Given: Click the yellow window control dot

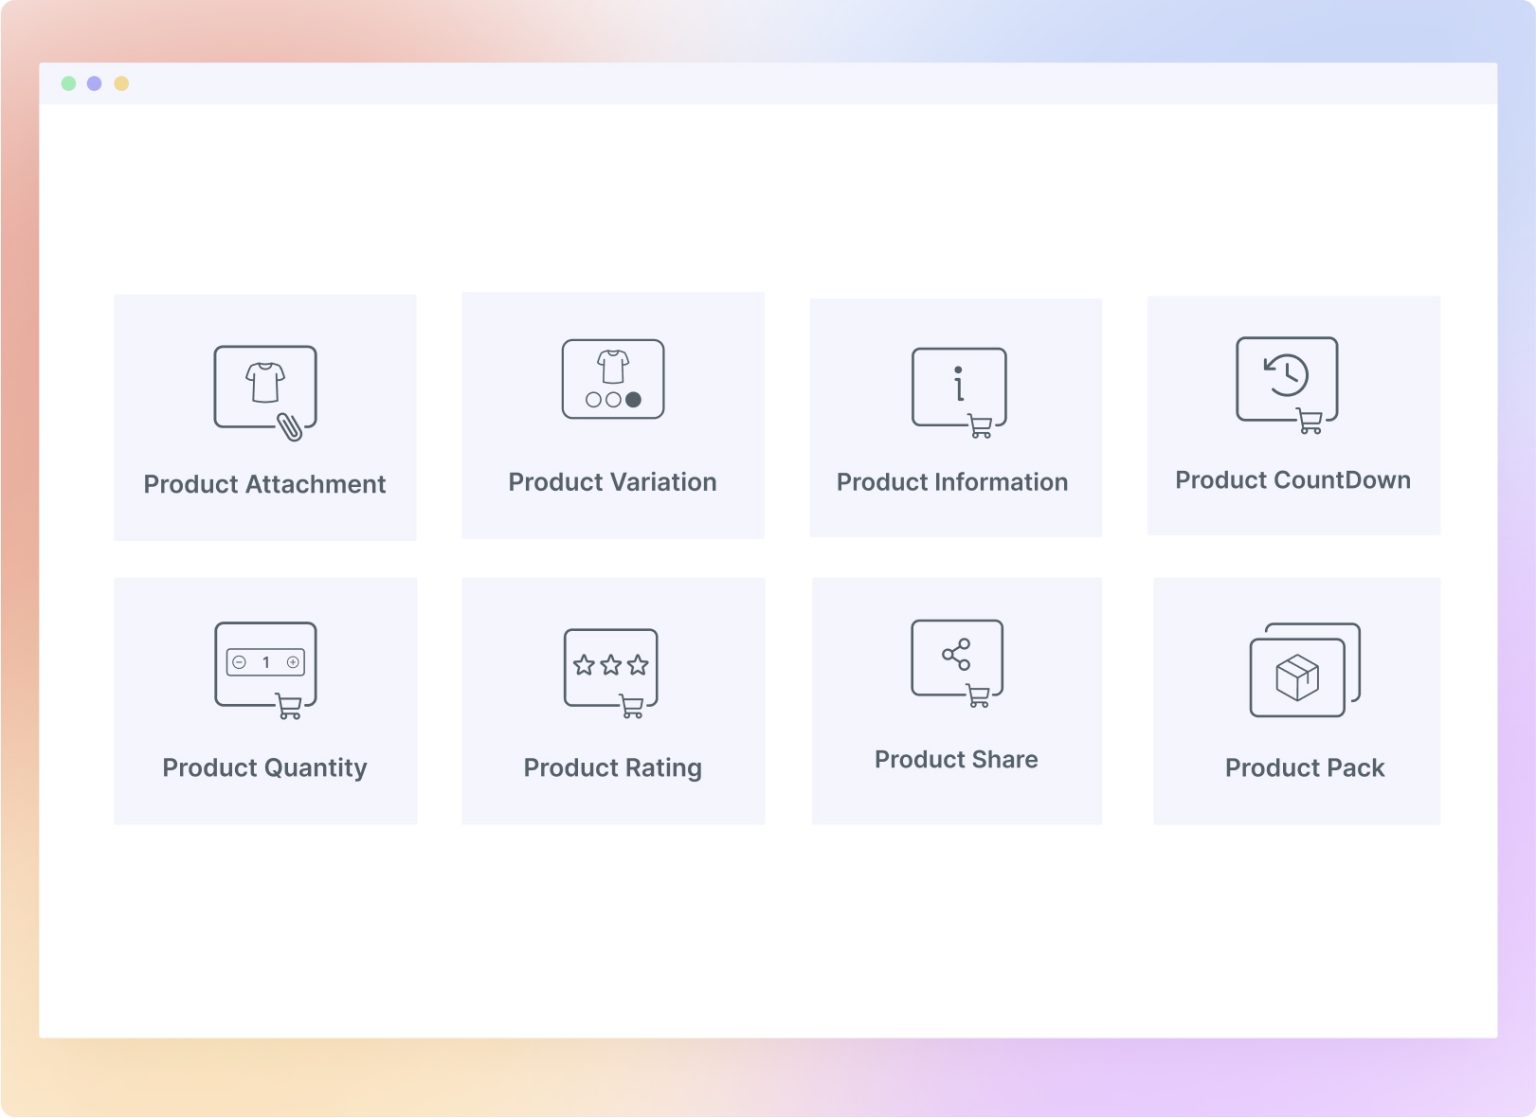Looking at the screenshot, I should (x=121, y=84).
